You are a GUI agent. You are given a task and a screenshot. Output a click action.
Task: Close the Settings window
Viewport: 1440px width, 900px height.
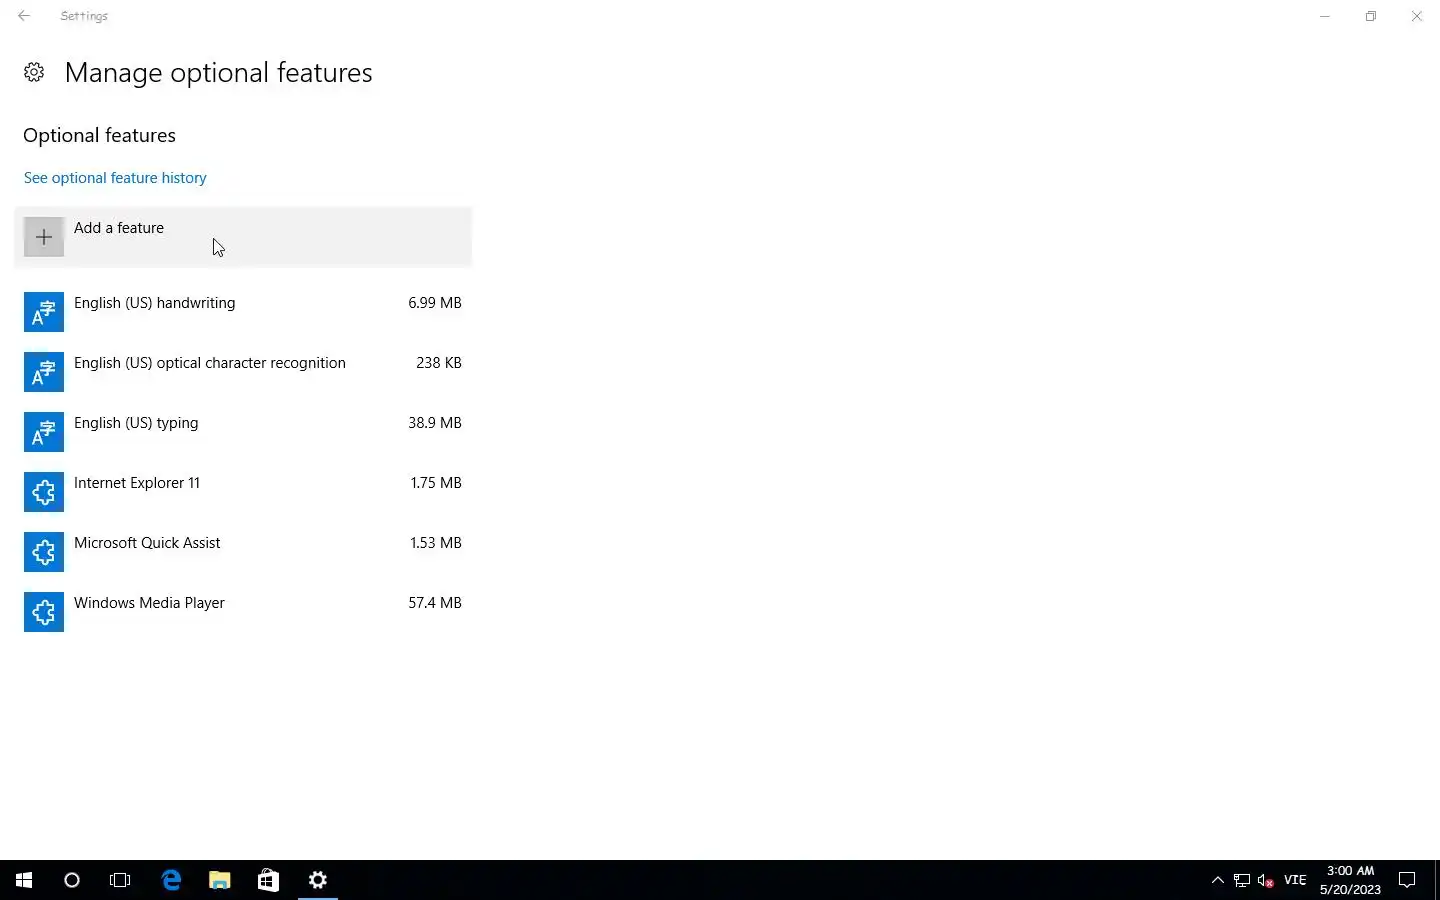(x=1417, y=16)
